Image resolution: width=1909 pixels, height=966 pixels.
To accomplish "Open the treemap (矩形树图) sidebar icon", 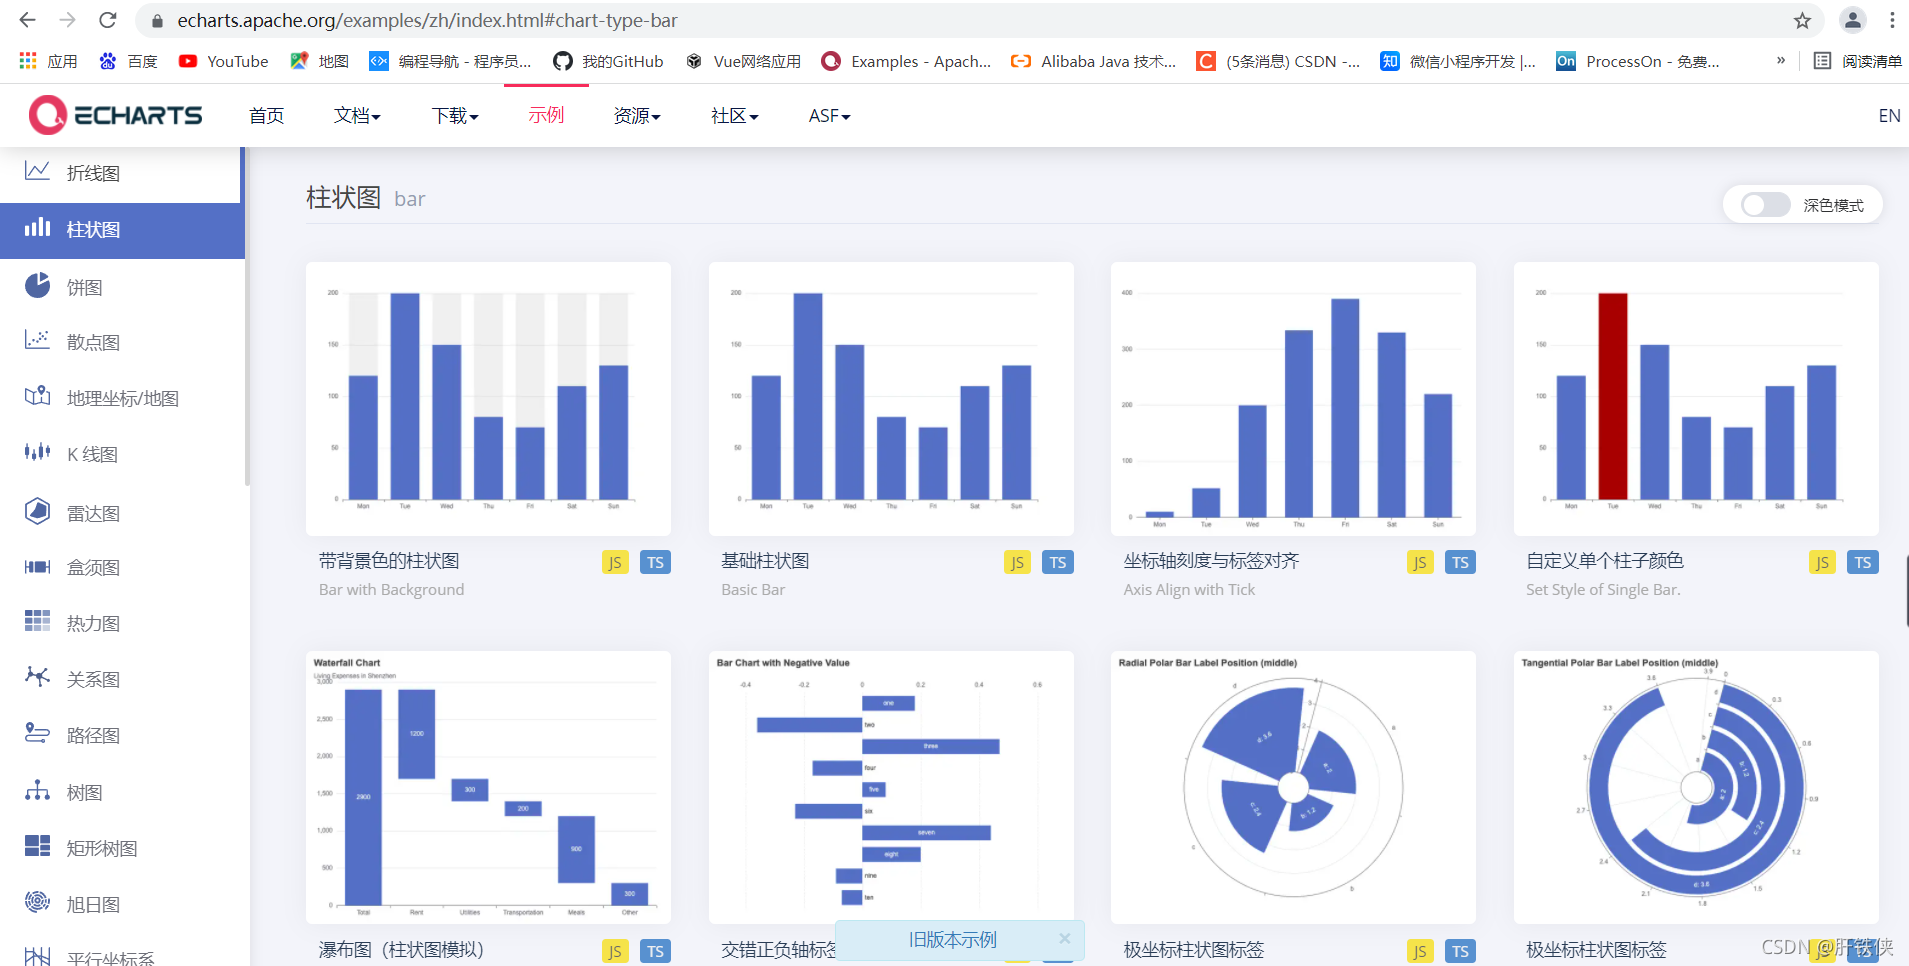I will (x=37, y=846).
